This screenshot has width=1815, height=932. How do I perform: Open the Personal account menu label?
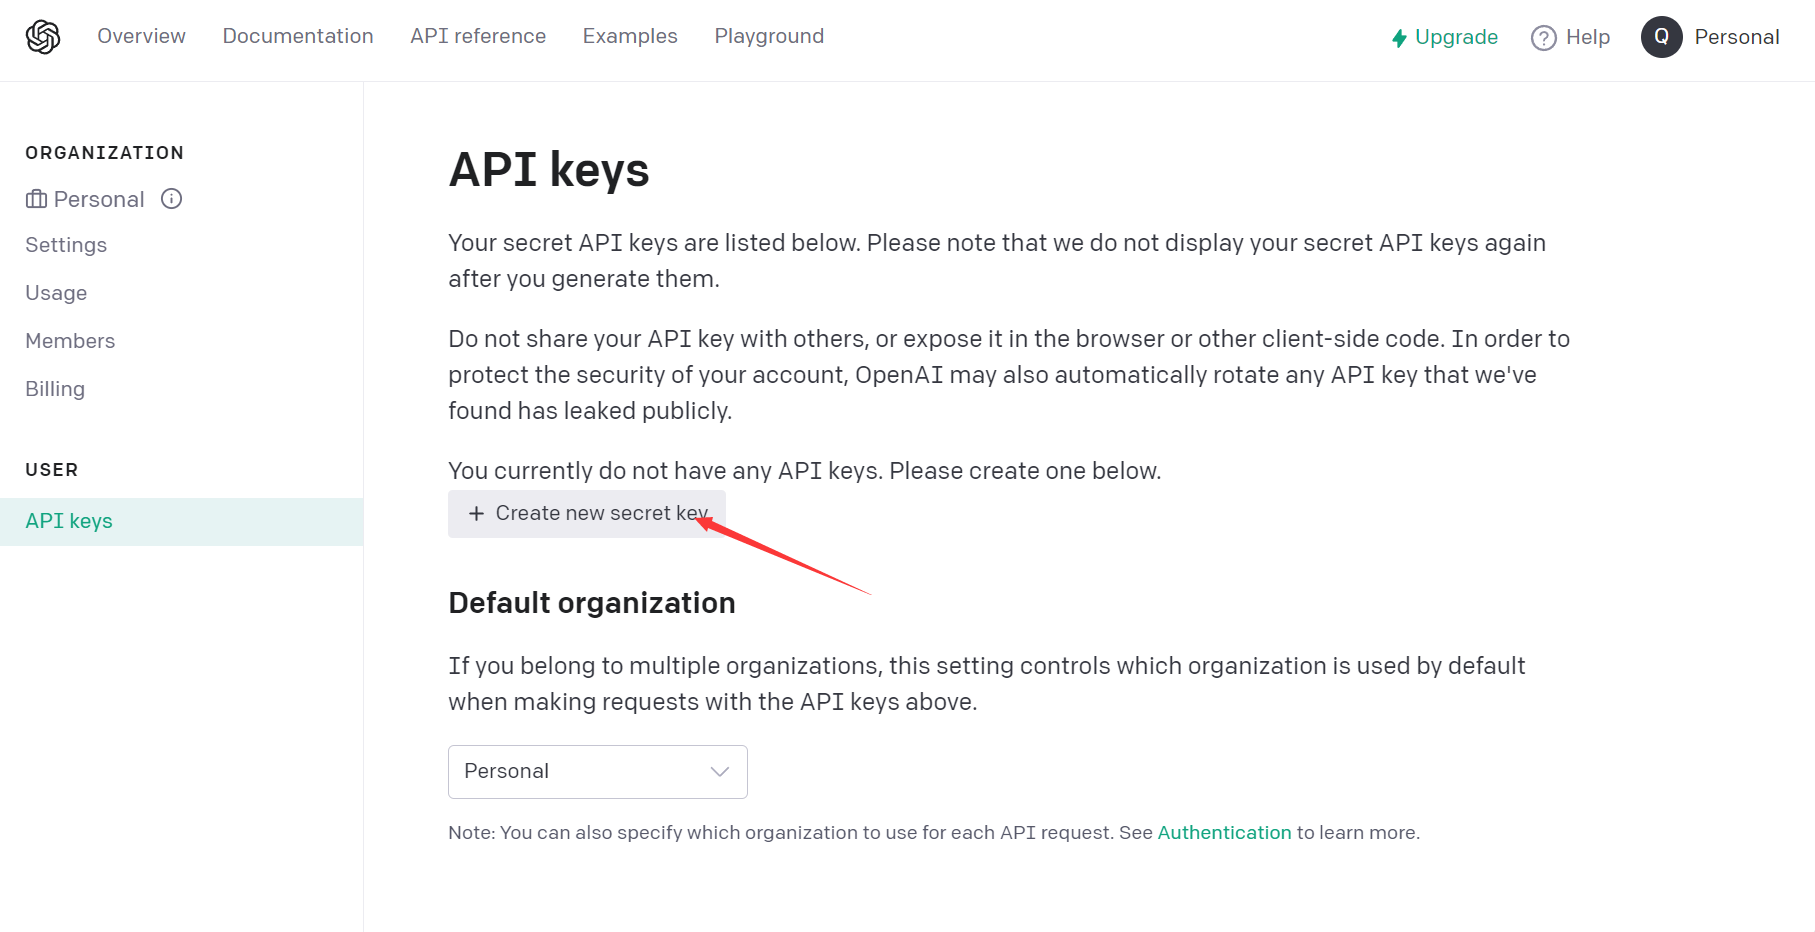pos(1737,37)
